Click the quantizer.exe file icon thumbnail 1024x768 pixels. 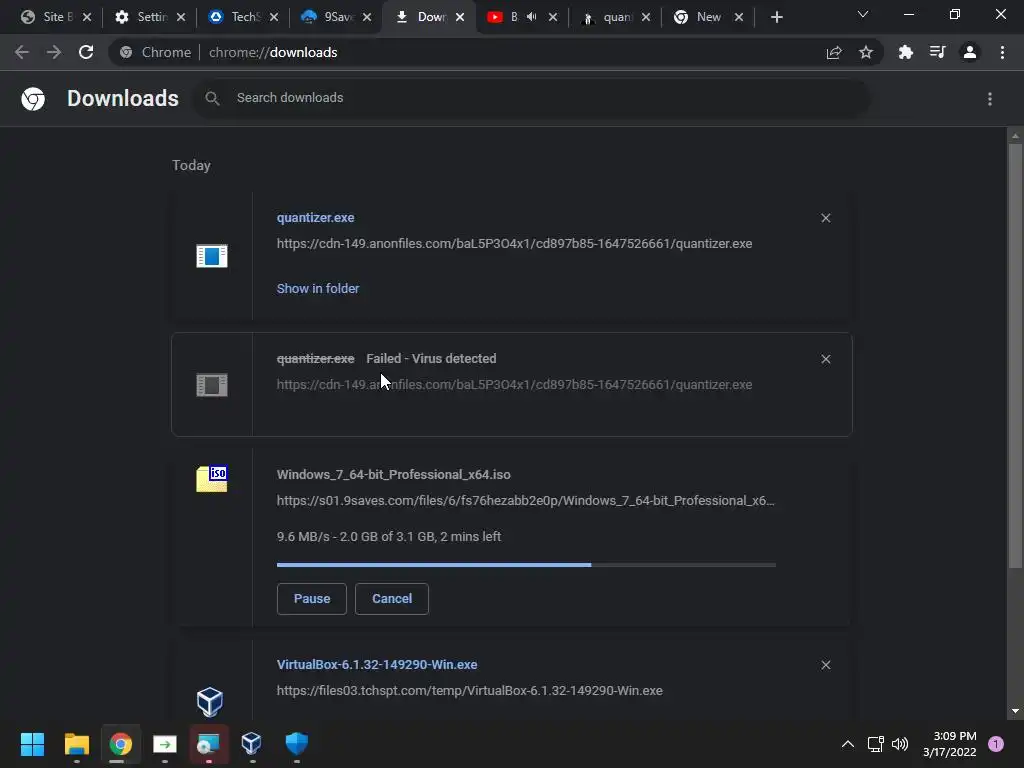coord(212,256)
